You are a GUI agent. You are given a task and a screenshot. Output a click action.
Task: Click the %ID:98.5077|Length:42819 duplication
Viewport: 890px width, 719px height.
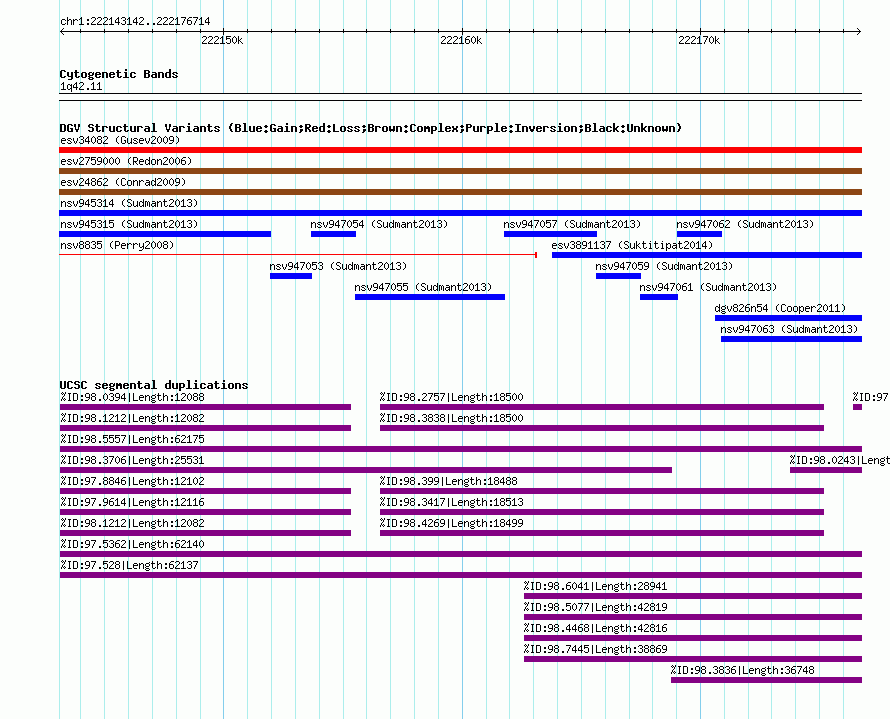point(693,617)
